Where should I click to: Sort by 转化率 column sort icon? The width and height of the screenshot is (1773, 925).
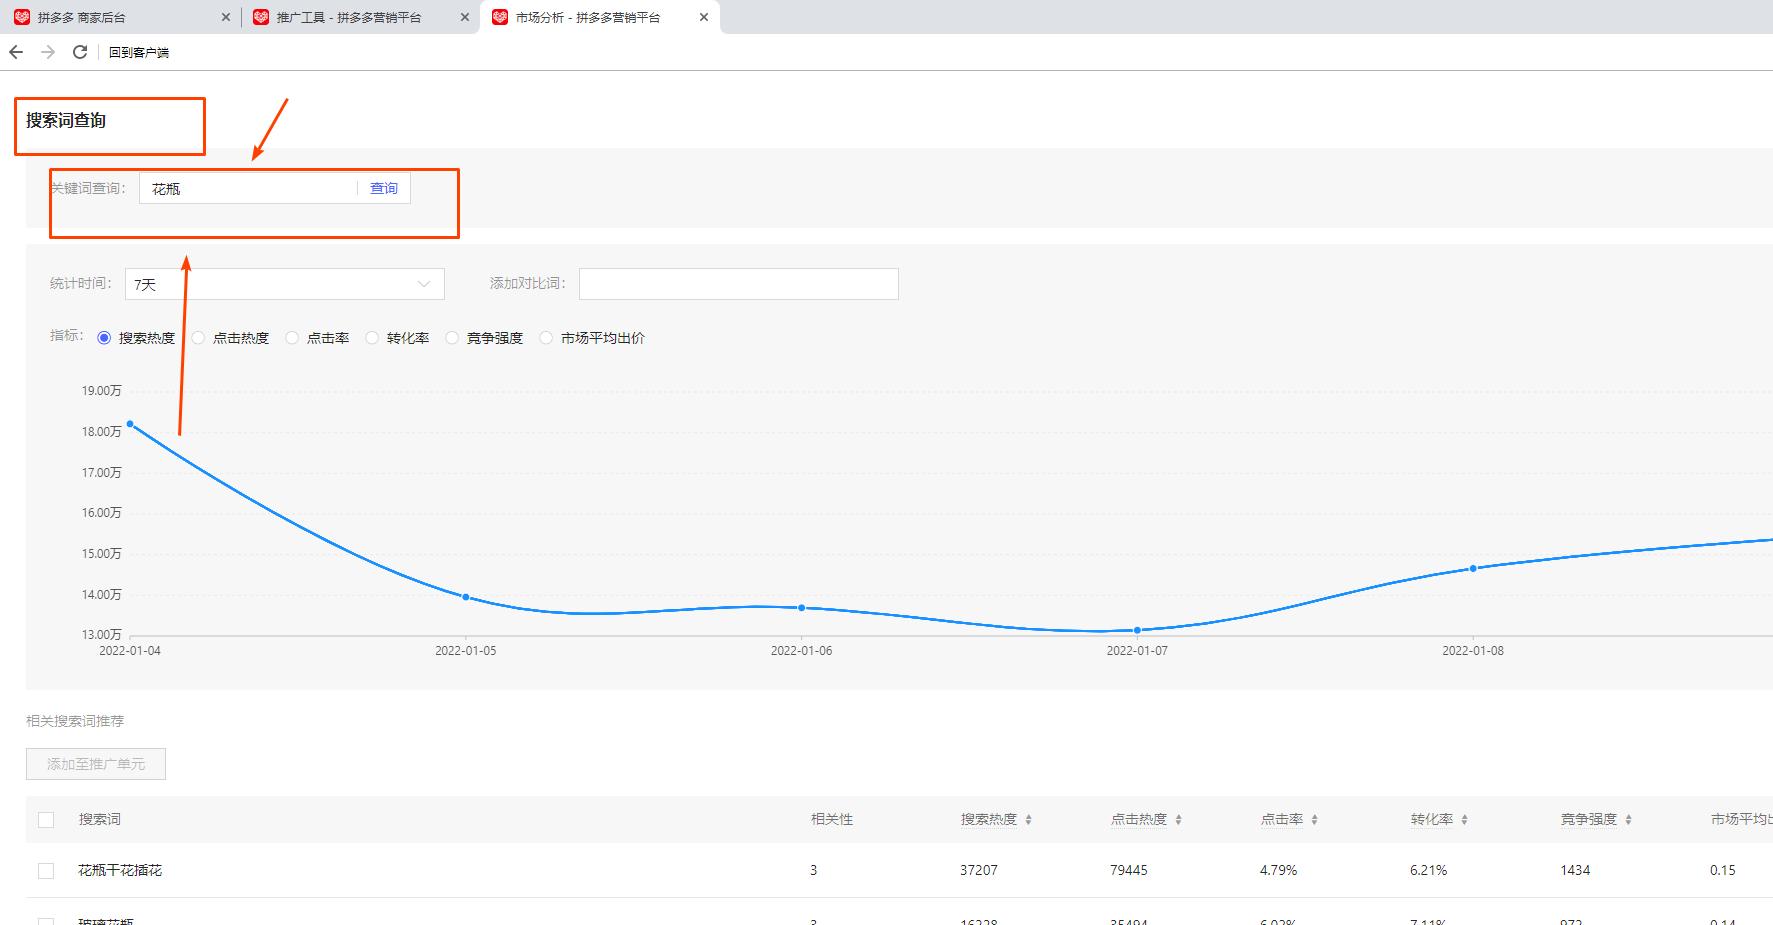click(x=1464, y=820)
